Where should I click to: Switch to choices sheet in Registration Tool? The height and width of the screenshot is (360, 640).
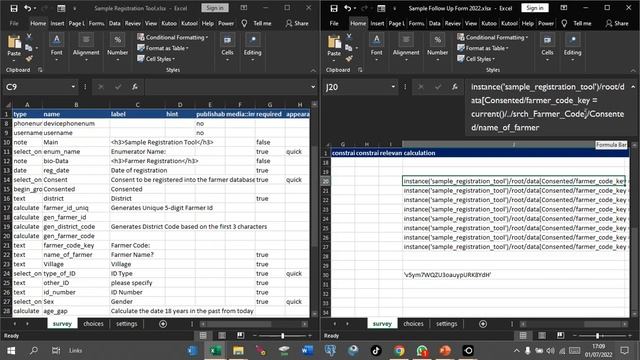coord(93,323)
